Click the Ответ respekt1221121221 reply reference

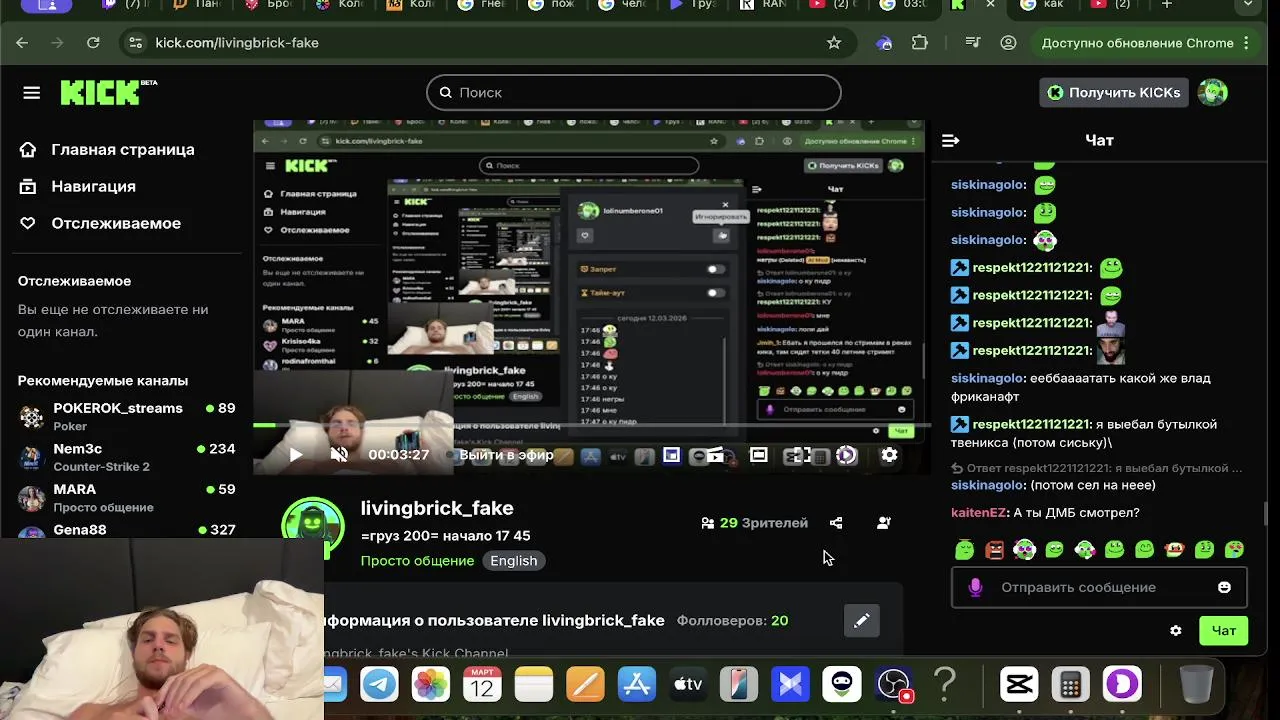click(x=1097, y=468)
